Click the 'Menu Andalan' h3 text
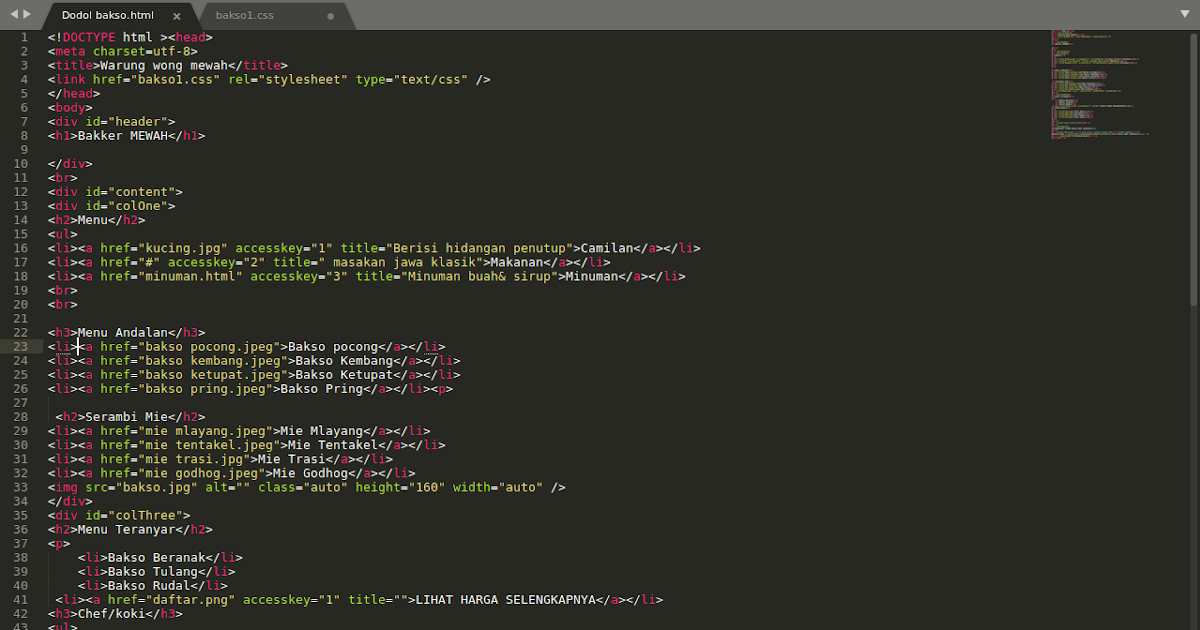This screenshot has width=1200, height=630. (x=124, y=332)
